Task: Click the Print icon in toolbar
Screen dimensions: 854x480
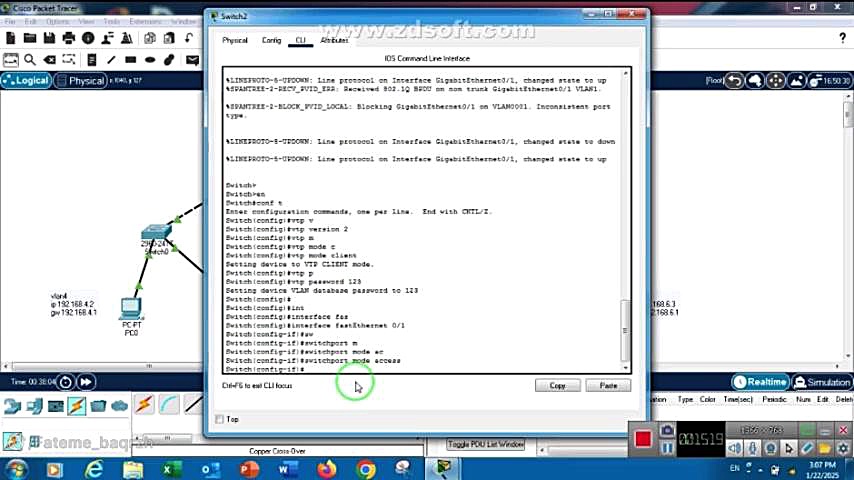Action: [69, 38]
